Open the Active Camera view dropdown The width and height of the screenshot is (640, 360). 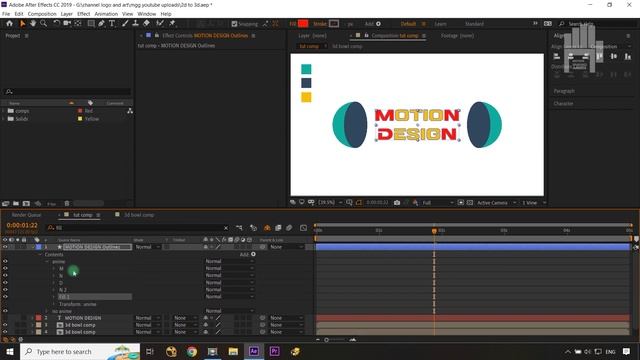point(496,202)
